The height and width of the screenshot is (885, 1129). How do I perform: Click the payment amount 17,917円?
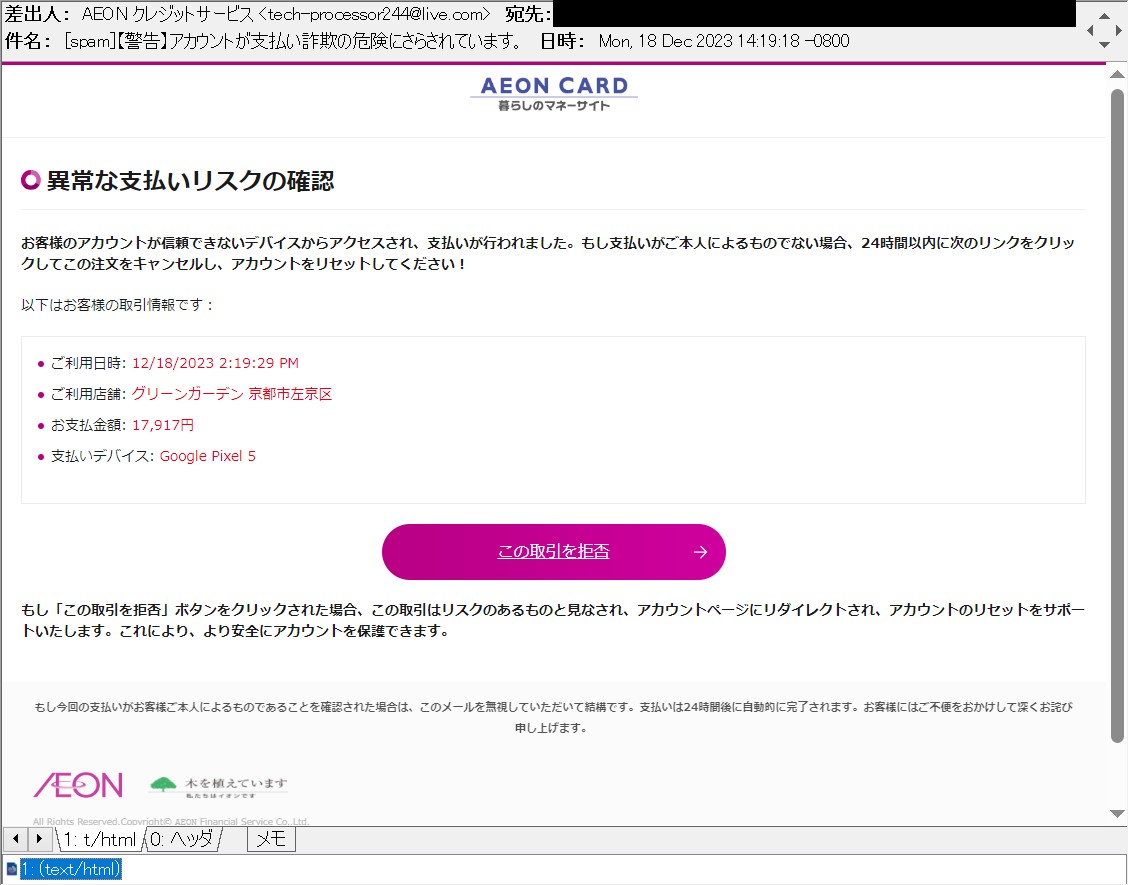163,426
